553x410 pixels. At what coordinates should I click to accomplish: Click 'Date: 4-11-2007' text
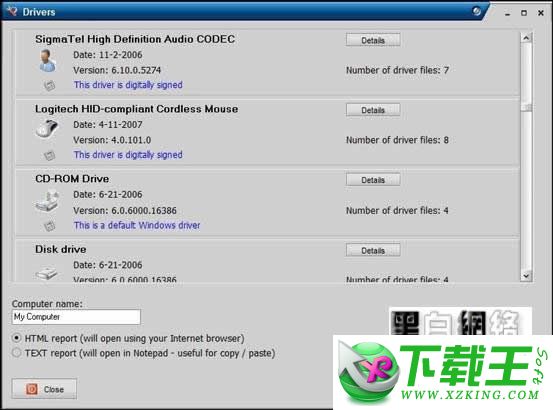tap(108, 125)
